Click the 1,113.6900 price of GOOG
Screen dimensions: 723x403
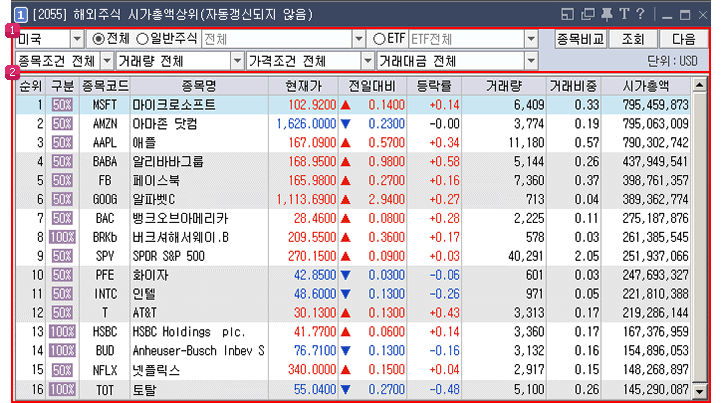coord(306,199)
